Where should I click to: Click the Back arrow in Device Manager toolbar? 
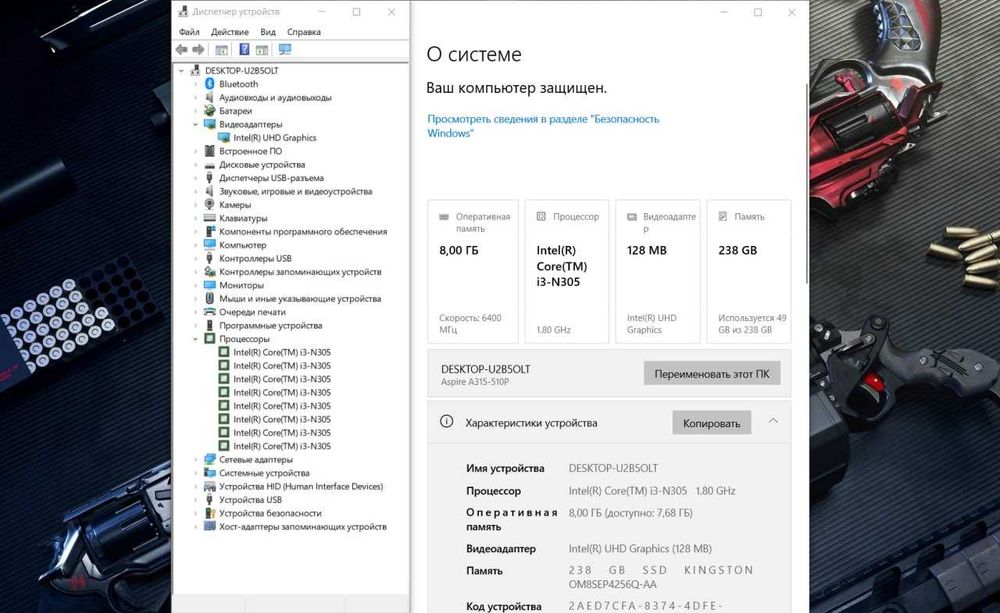(182, 50)
